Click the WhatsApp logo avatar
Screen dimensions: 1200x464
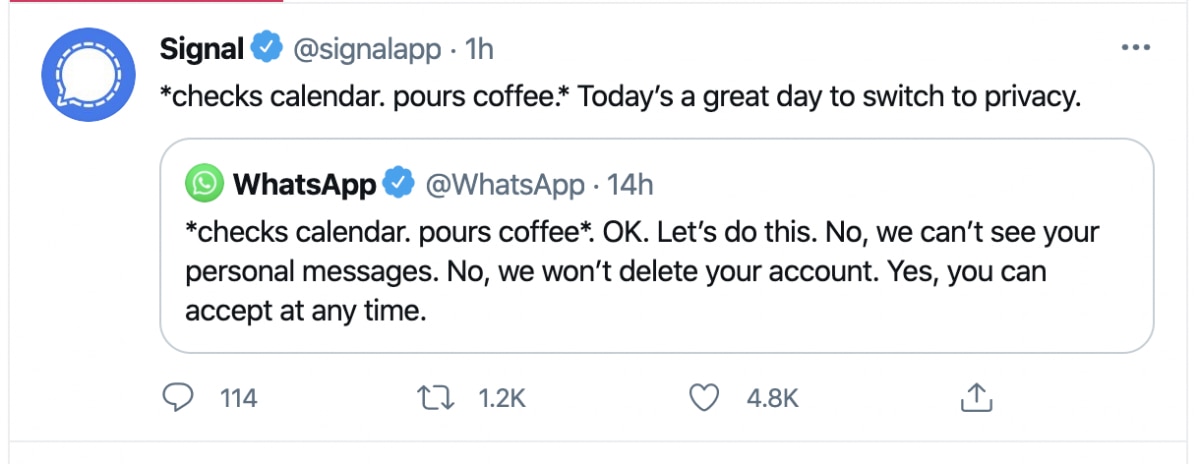[x=205, y=184]
